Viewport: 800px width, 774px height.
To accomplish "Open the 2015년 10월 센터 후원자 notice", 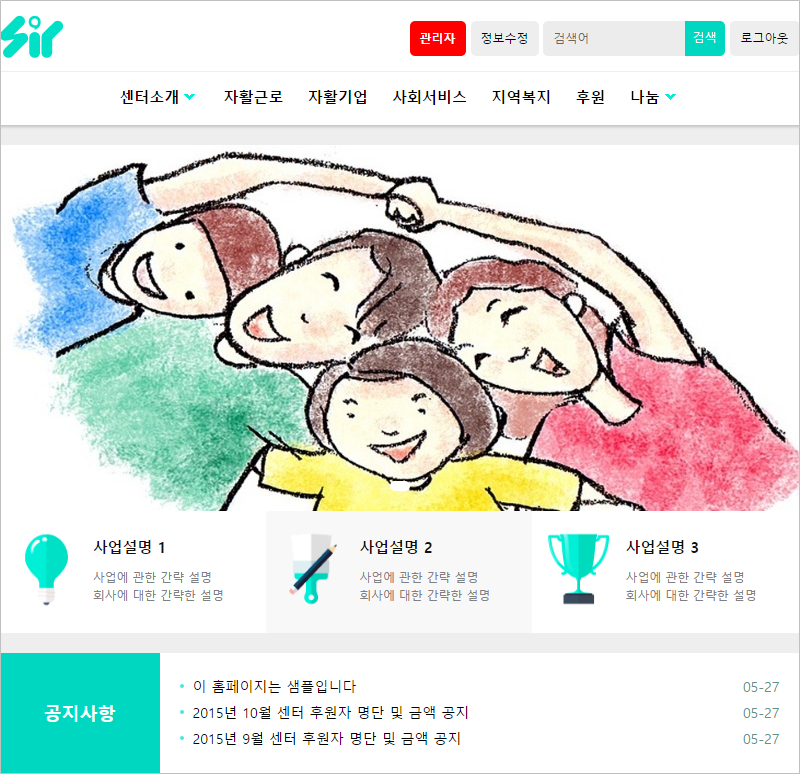I will (x=330, y=712).
